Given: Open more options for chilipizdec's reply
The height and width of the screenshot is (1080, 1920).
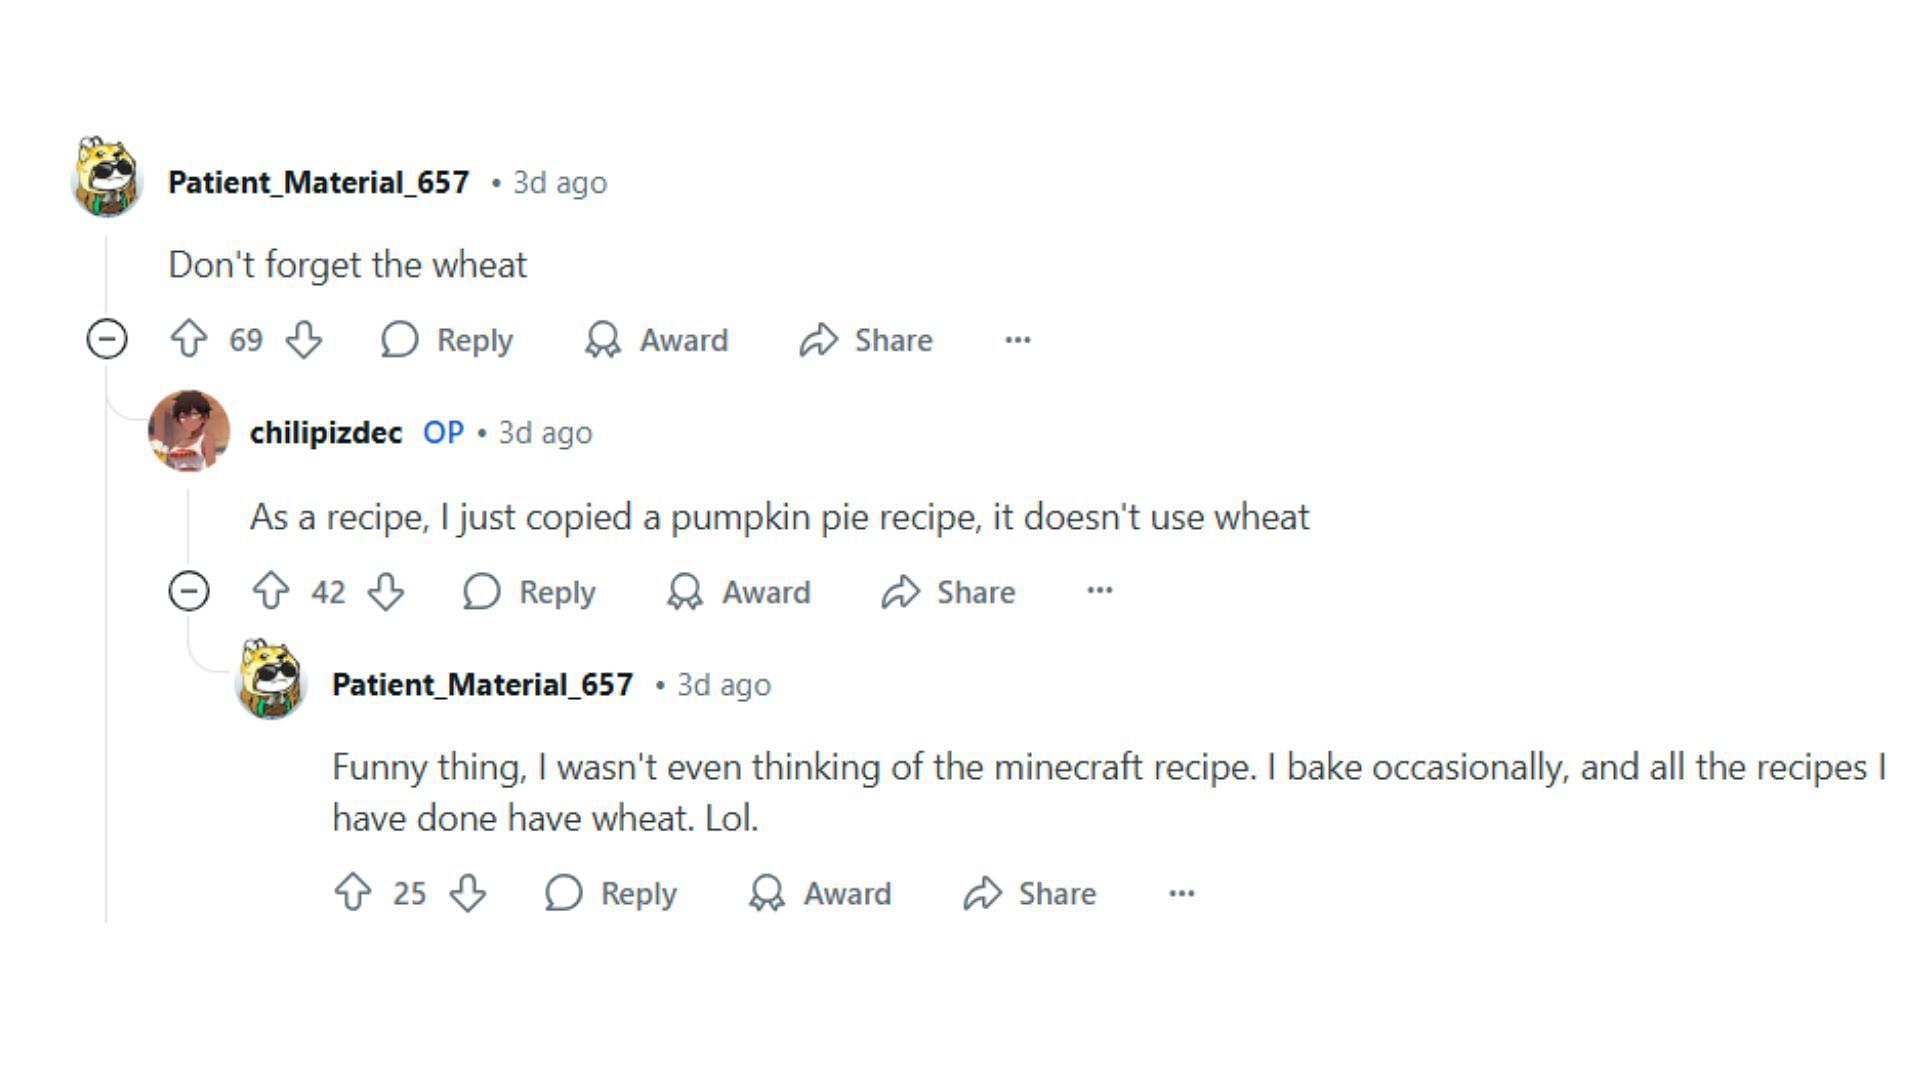Looking at the screenshot, I should coord(1100,592).
